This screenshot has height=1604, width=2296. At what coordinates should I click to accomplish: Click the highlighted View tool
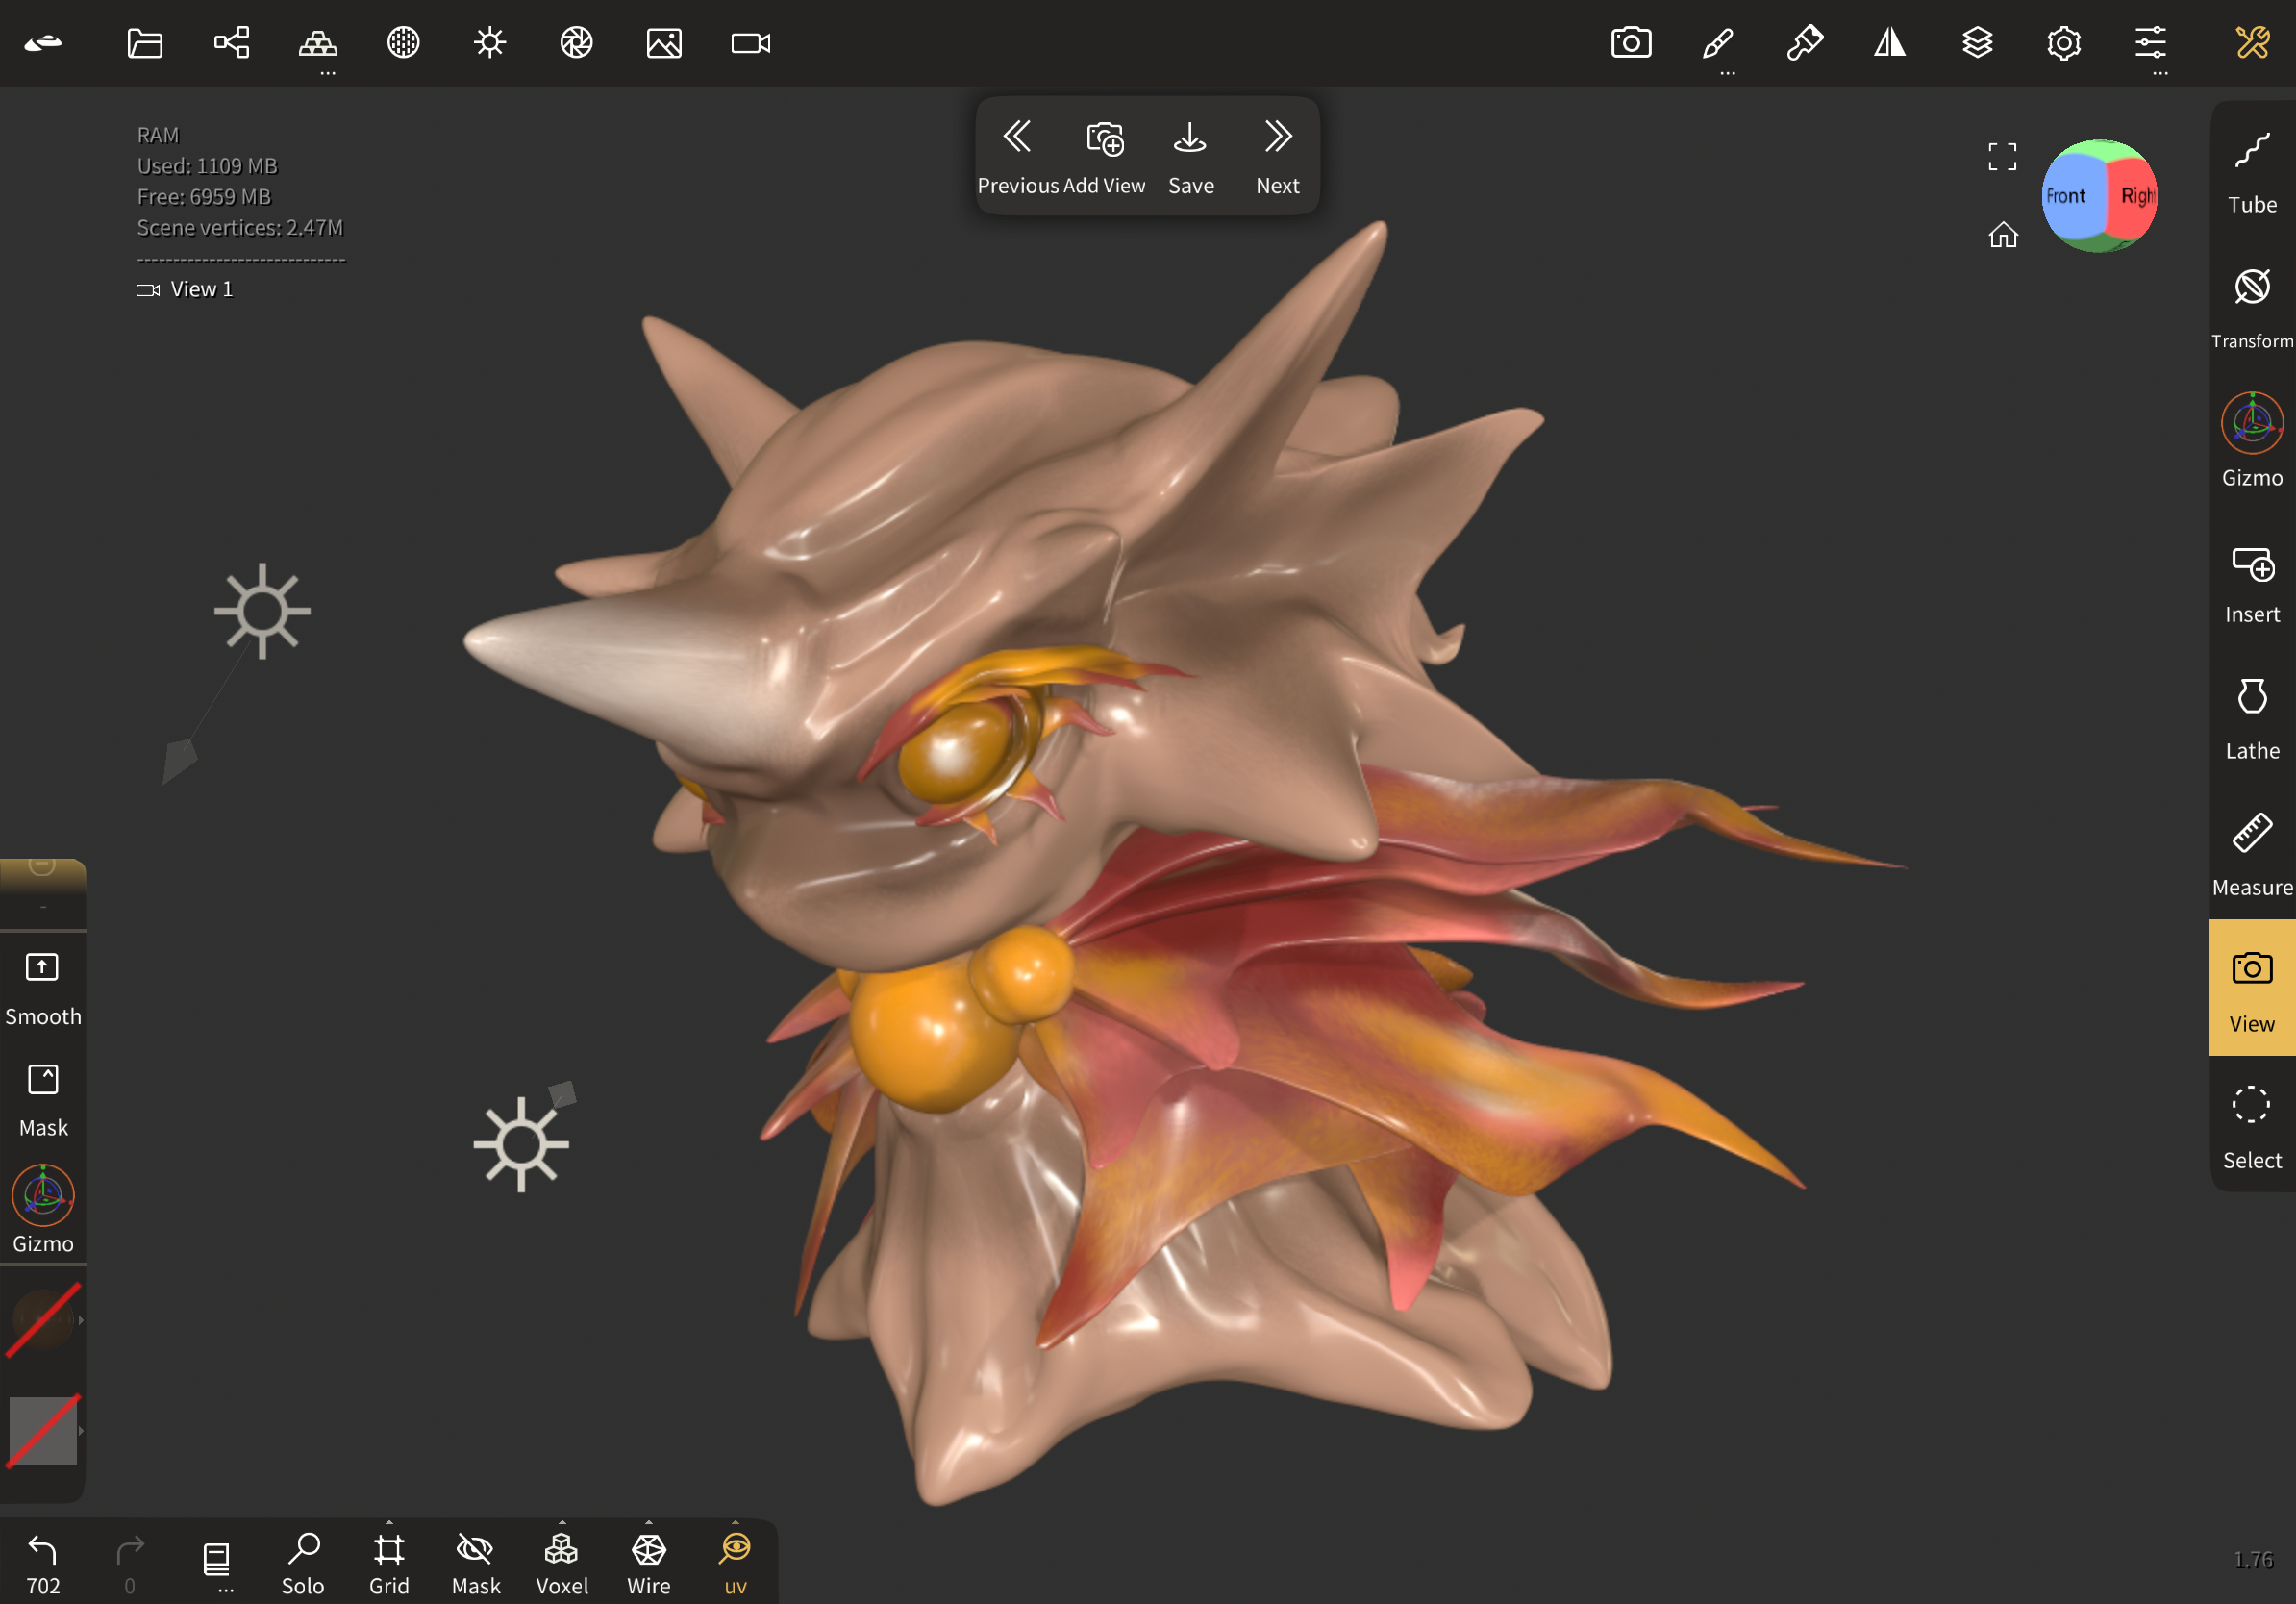pos(2252,988)
